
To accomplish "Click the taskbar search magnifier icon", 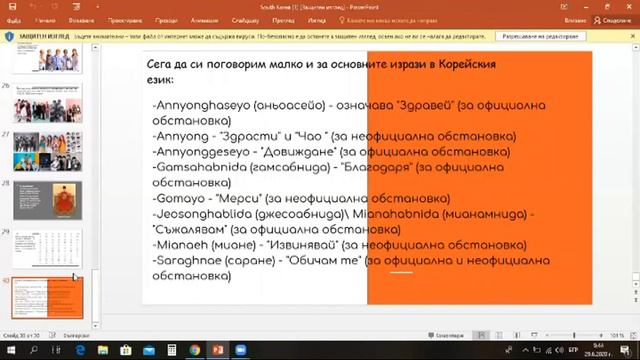I will (34, 350).
